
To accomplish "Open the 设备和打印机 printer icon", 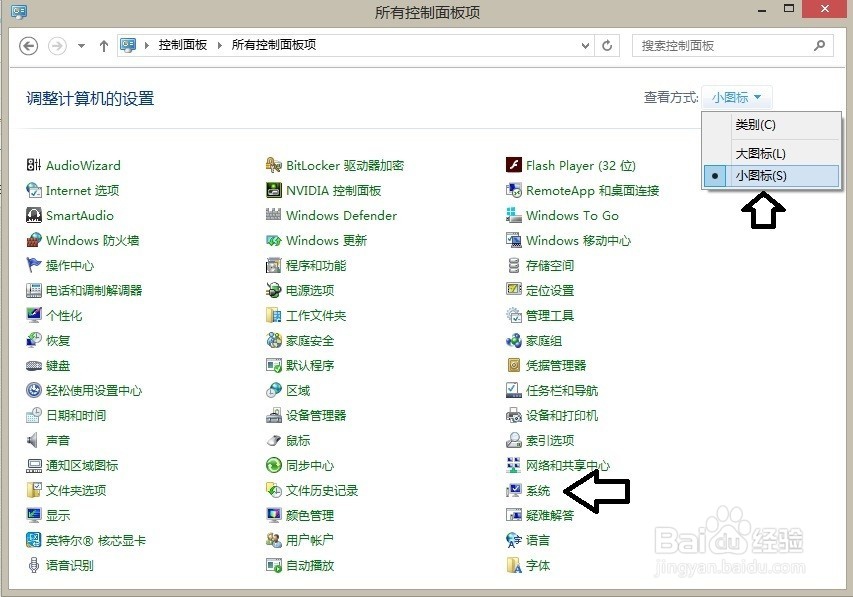I will click(514, 415).
